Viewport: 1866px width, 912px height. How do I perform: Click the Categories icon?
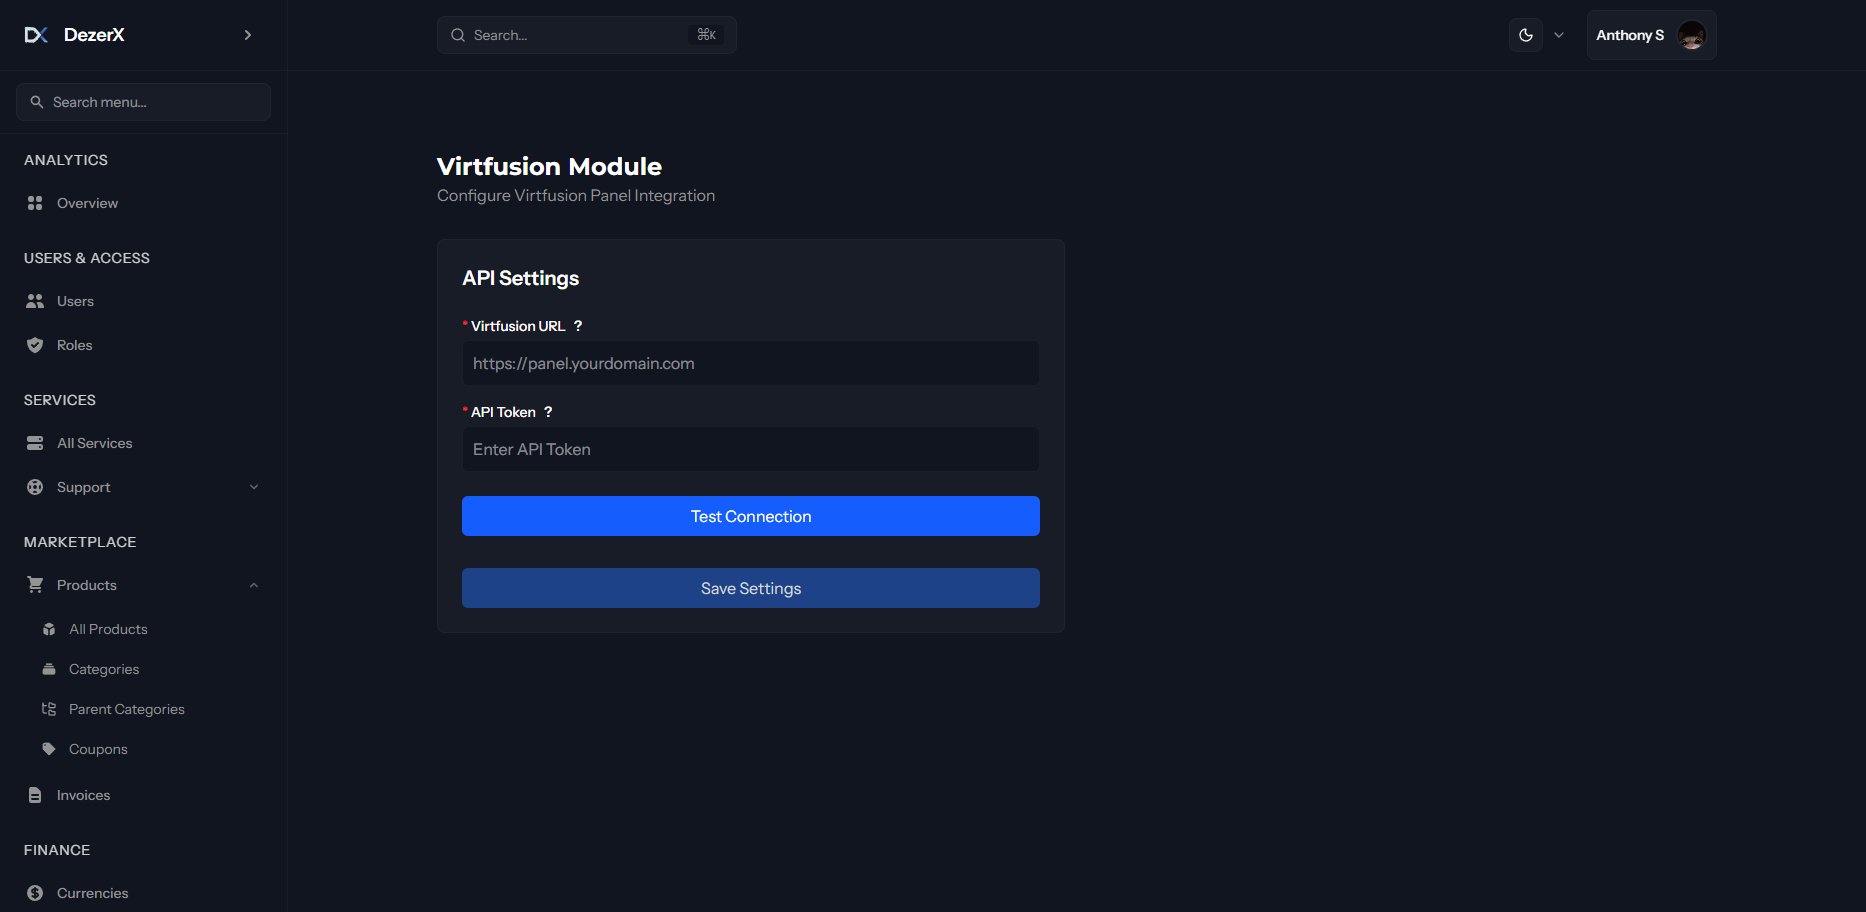(49, 669)
